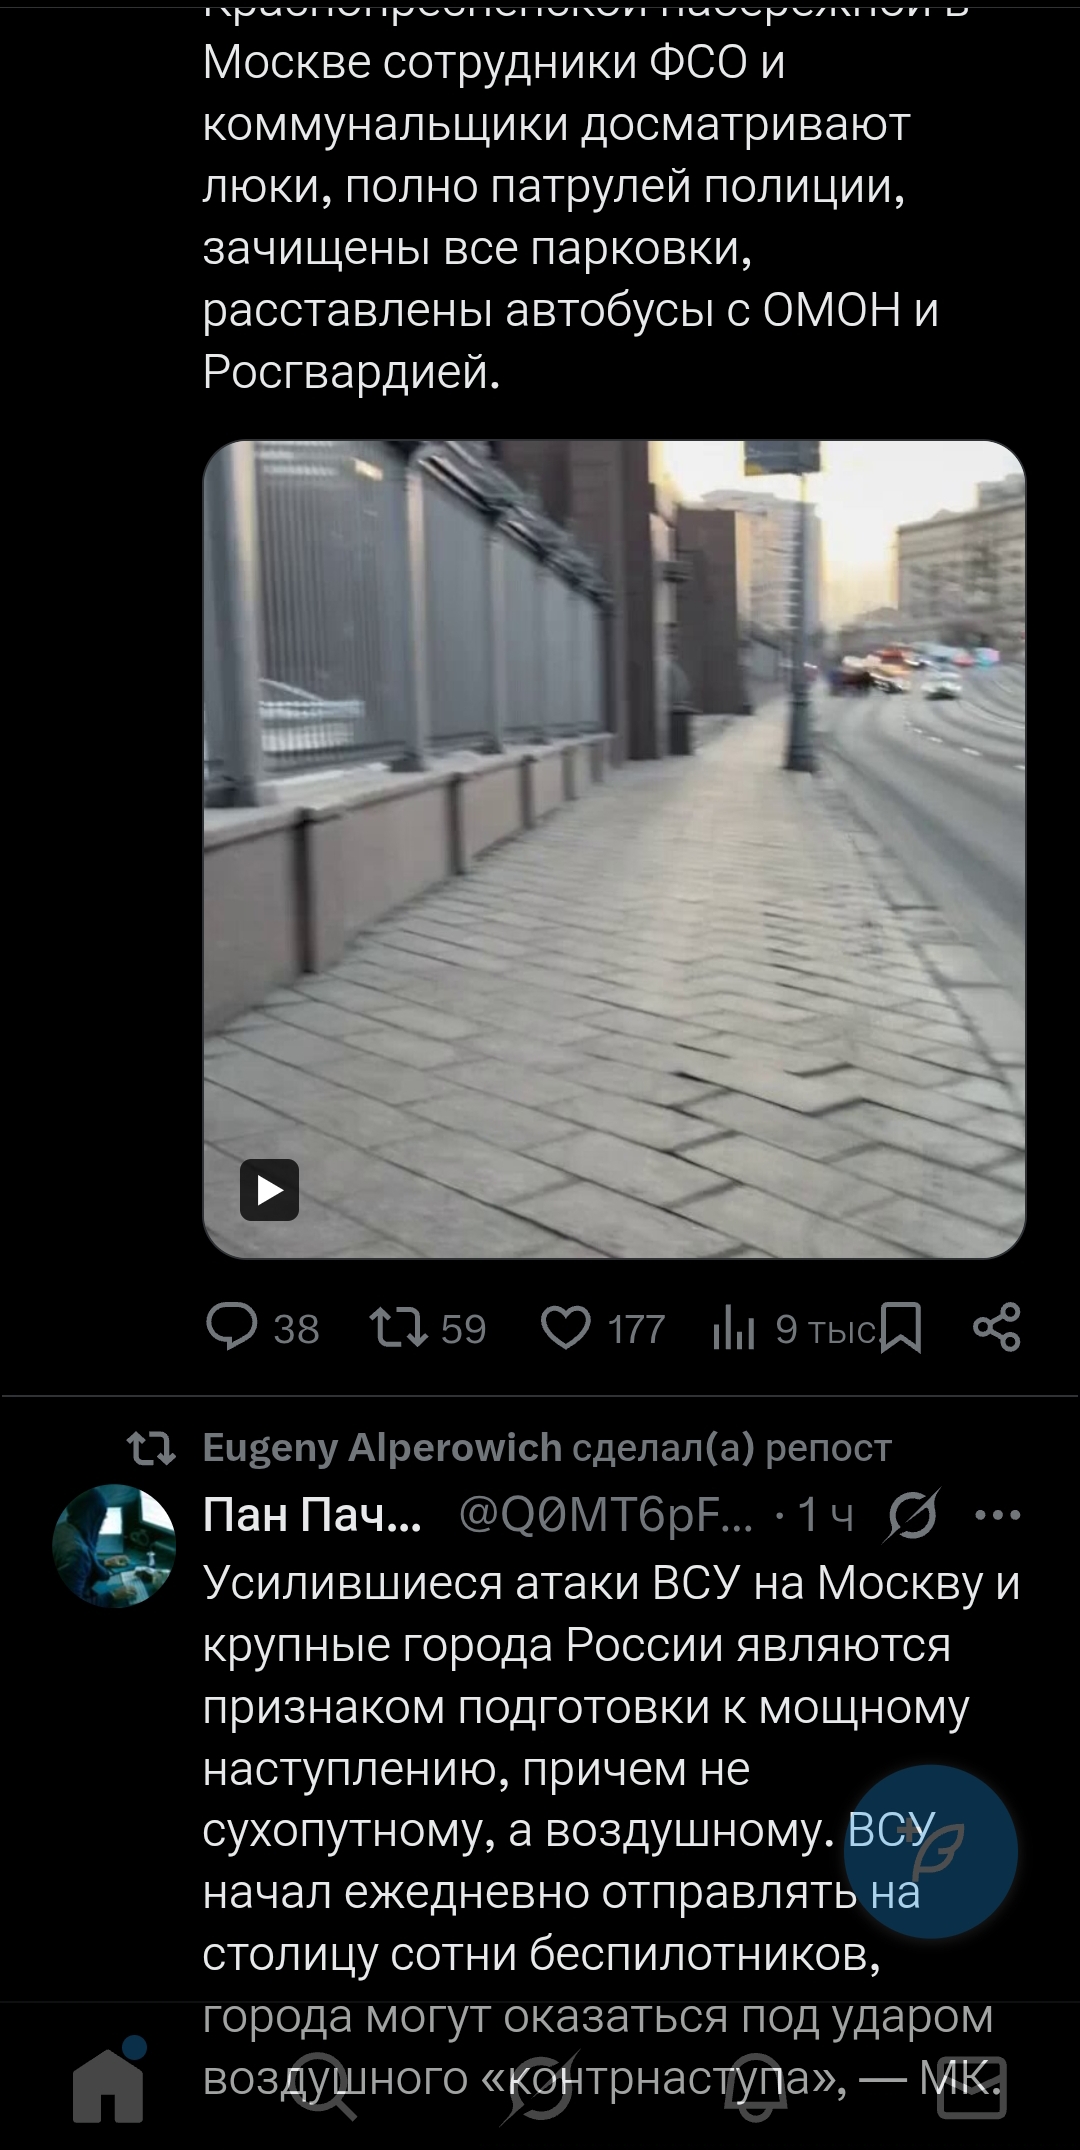Open the Search tab in bottom bar
Screen dimensions: 1080x2150
pos(324,2084)
